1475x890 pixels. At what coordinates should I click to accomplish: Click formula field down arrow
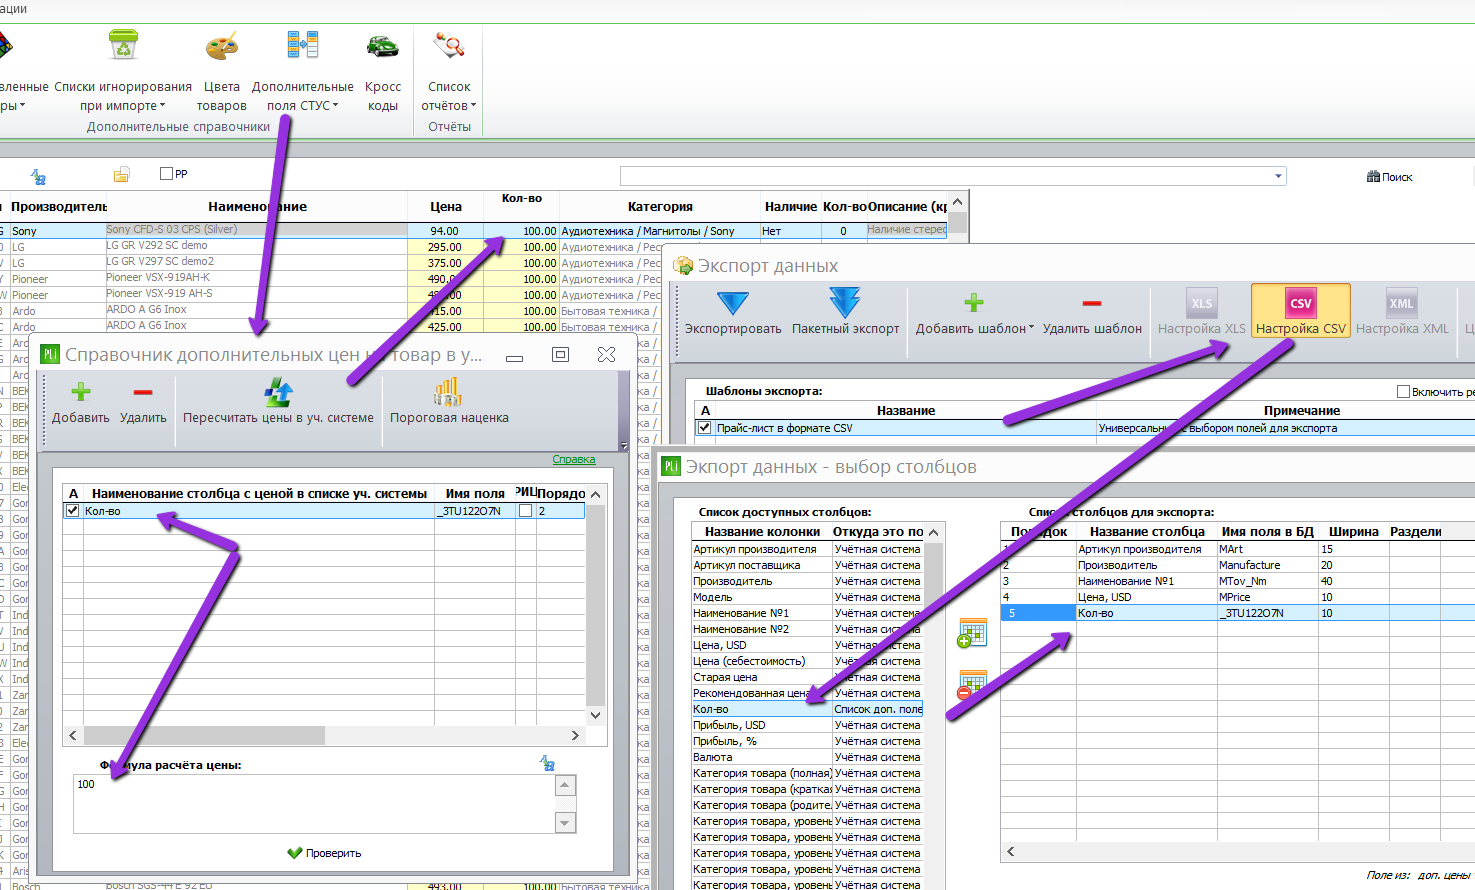pos(565,823)
